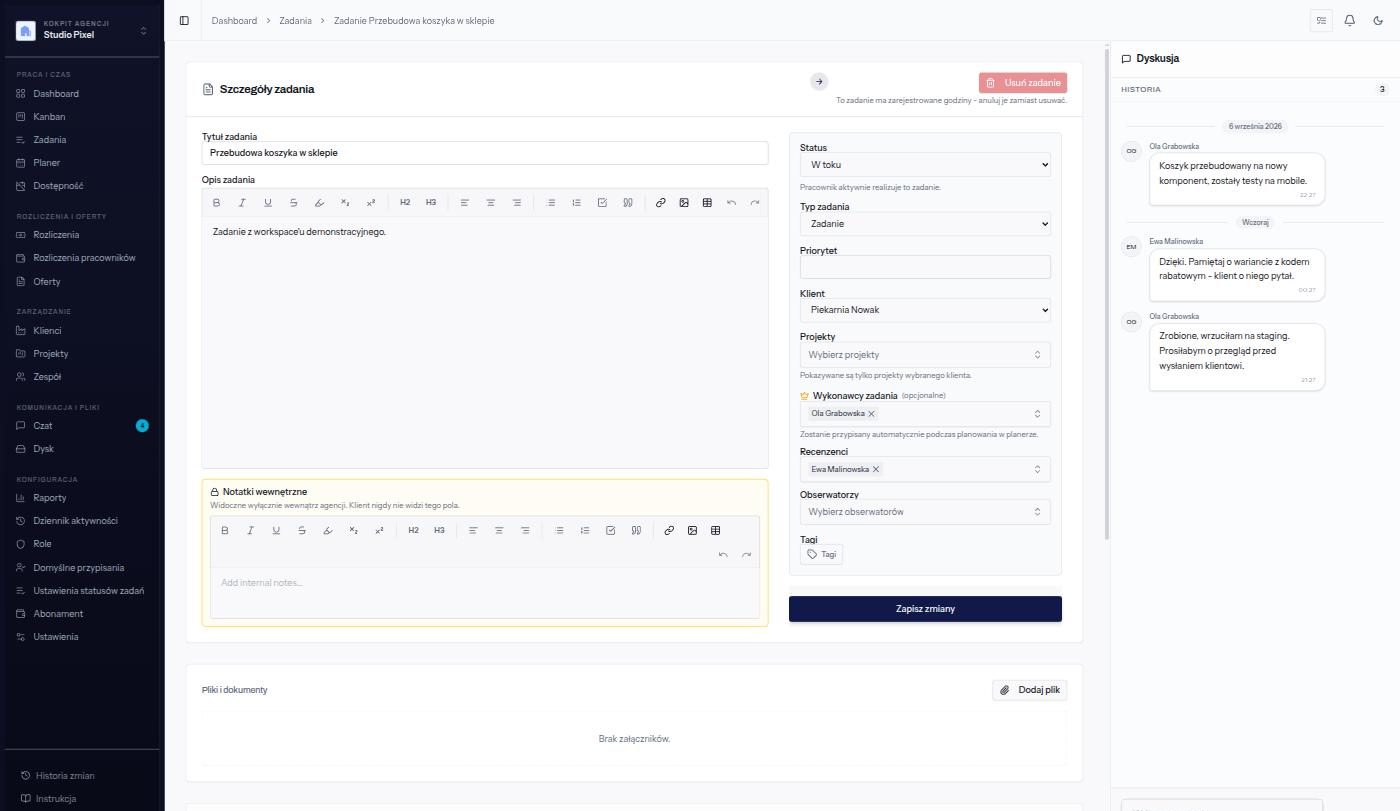Insert table in Notatki wewnętrzne toolbar
The width and height of the screenshot is (1400, 811).
(x=715, y=530)
